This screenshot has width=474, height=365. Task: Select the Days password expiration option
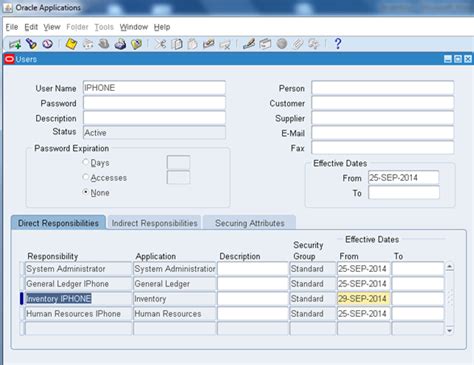coord(86,162)
